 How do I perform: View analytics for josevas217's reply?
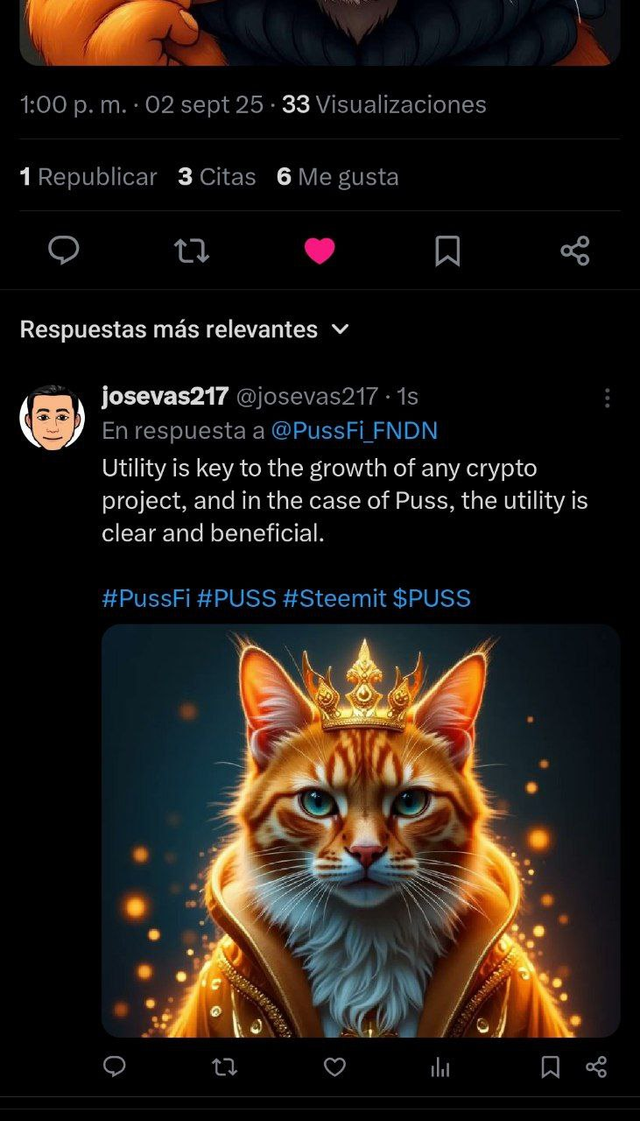(440, 1068)
